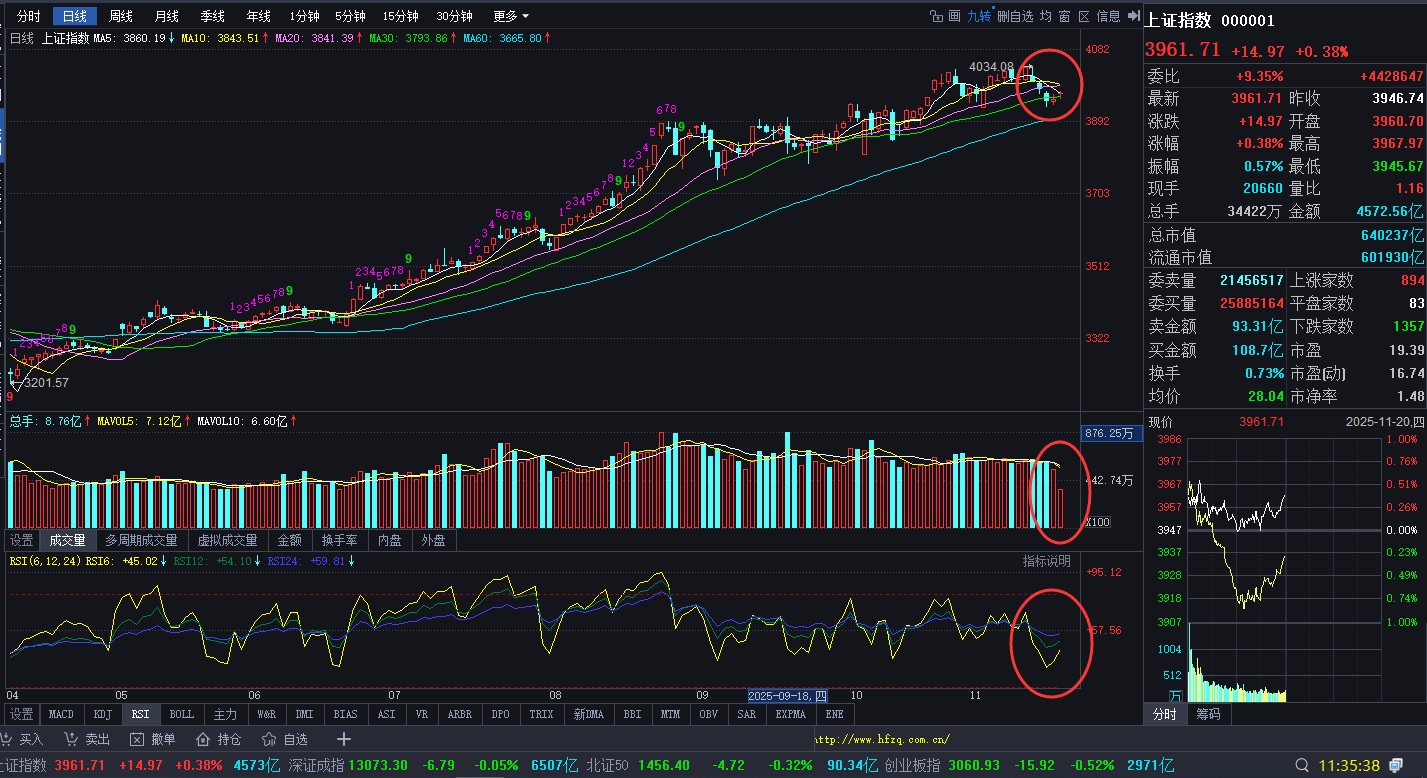The height and width of the screenshot is (778, 1427).
Task: Switch indicator to W&R
Action: (x=266, y=714)
